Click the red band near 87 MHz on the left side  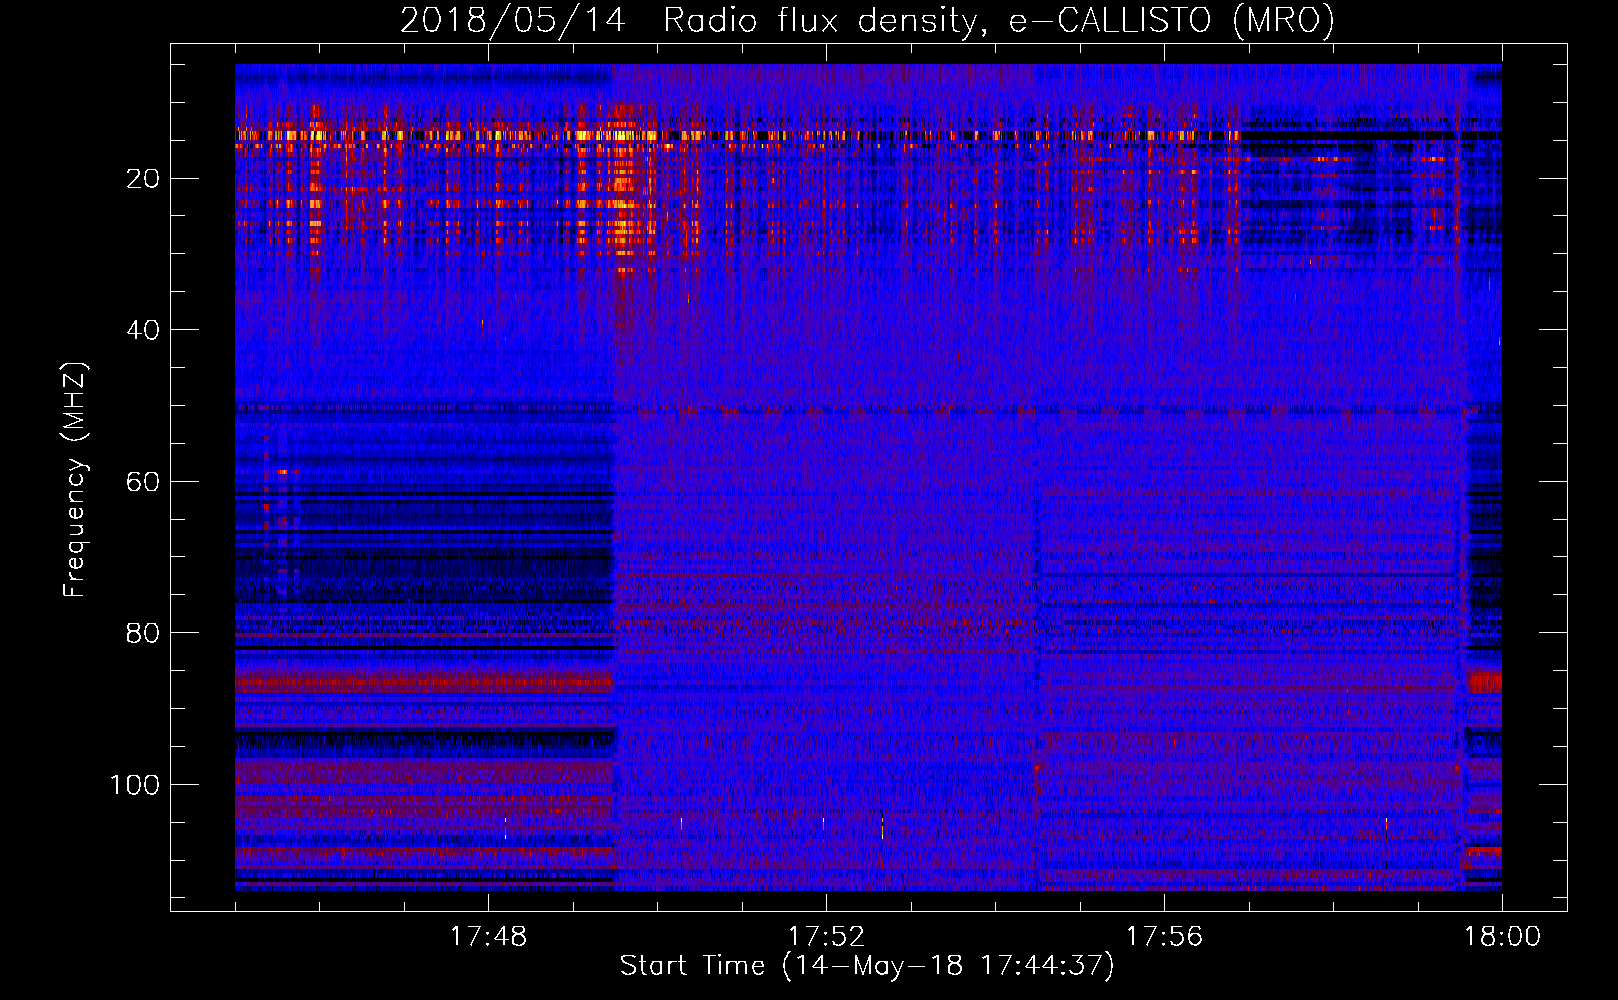tap(423, 683)
